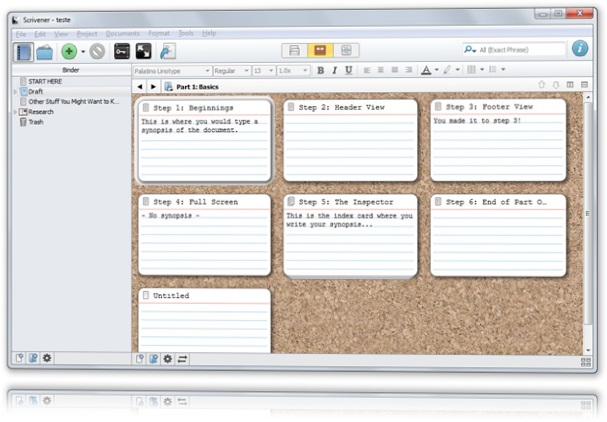Expand the Draft folder
The width and height of the screenshot is (607, 422).
[15, 92]
